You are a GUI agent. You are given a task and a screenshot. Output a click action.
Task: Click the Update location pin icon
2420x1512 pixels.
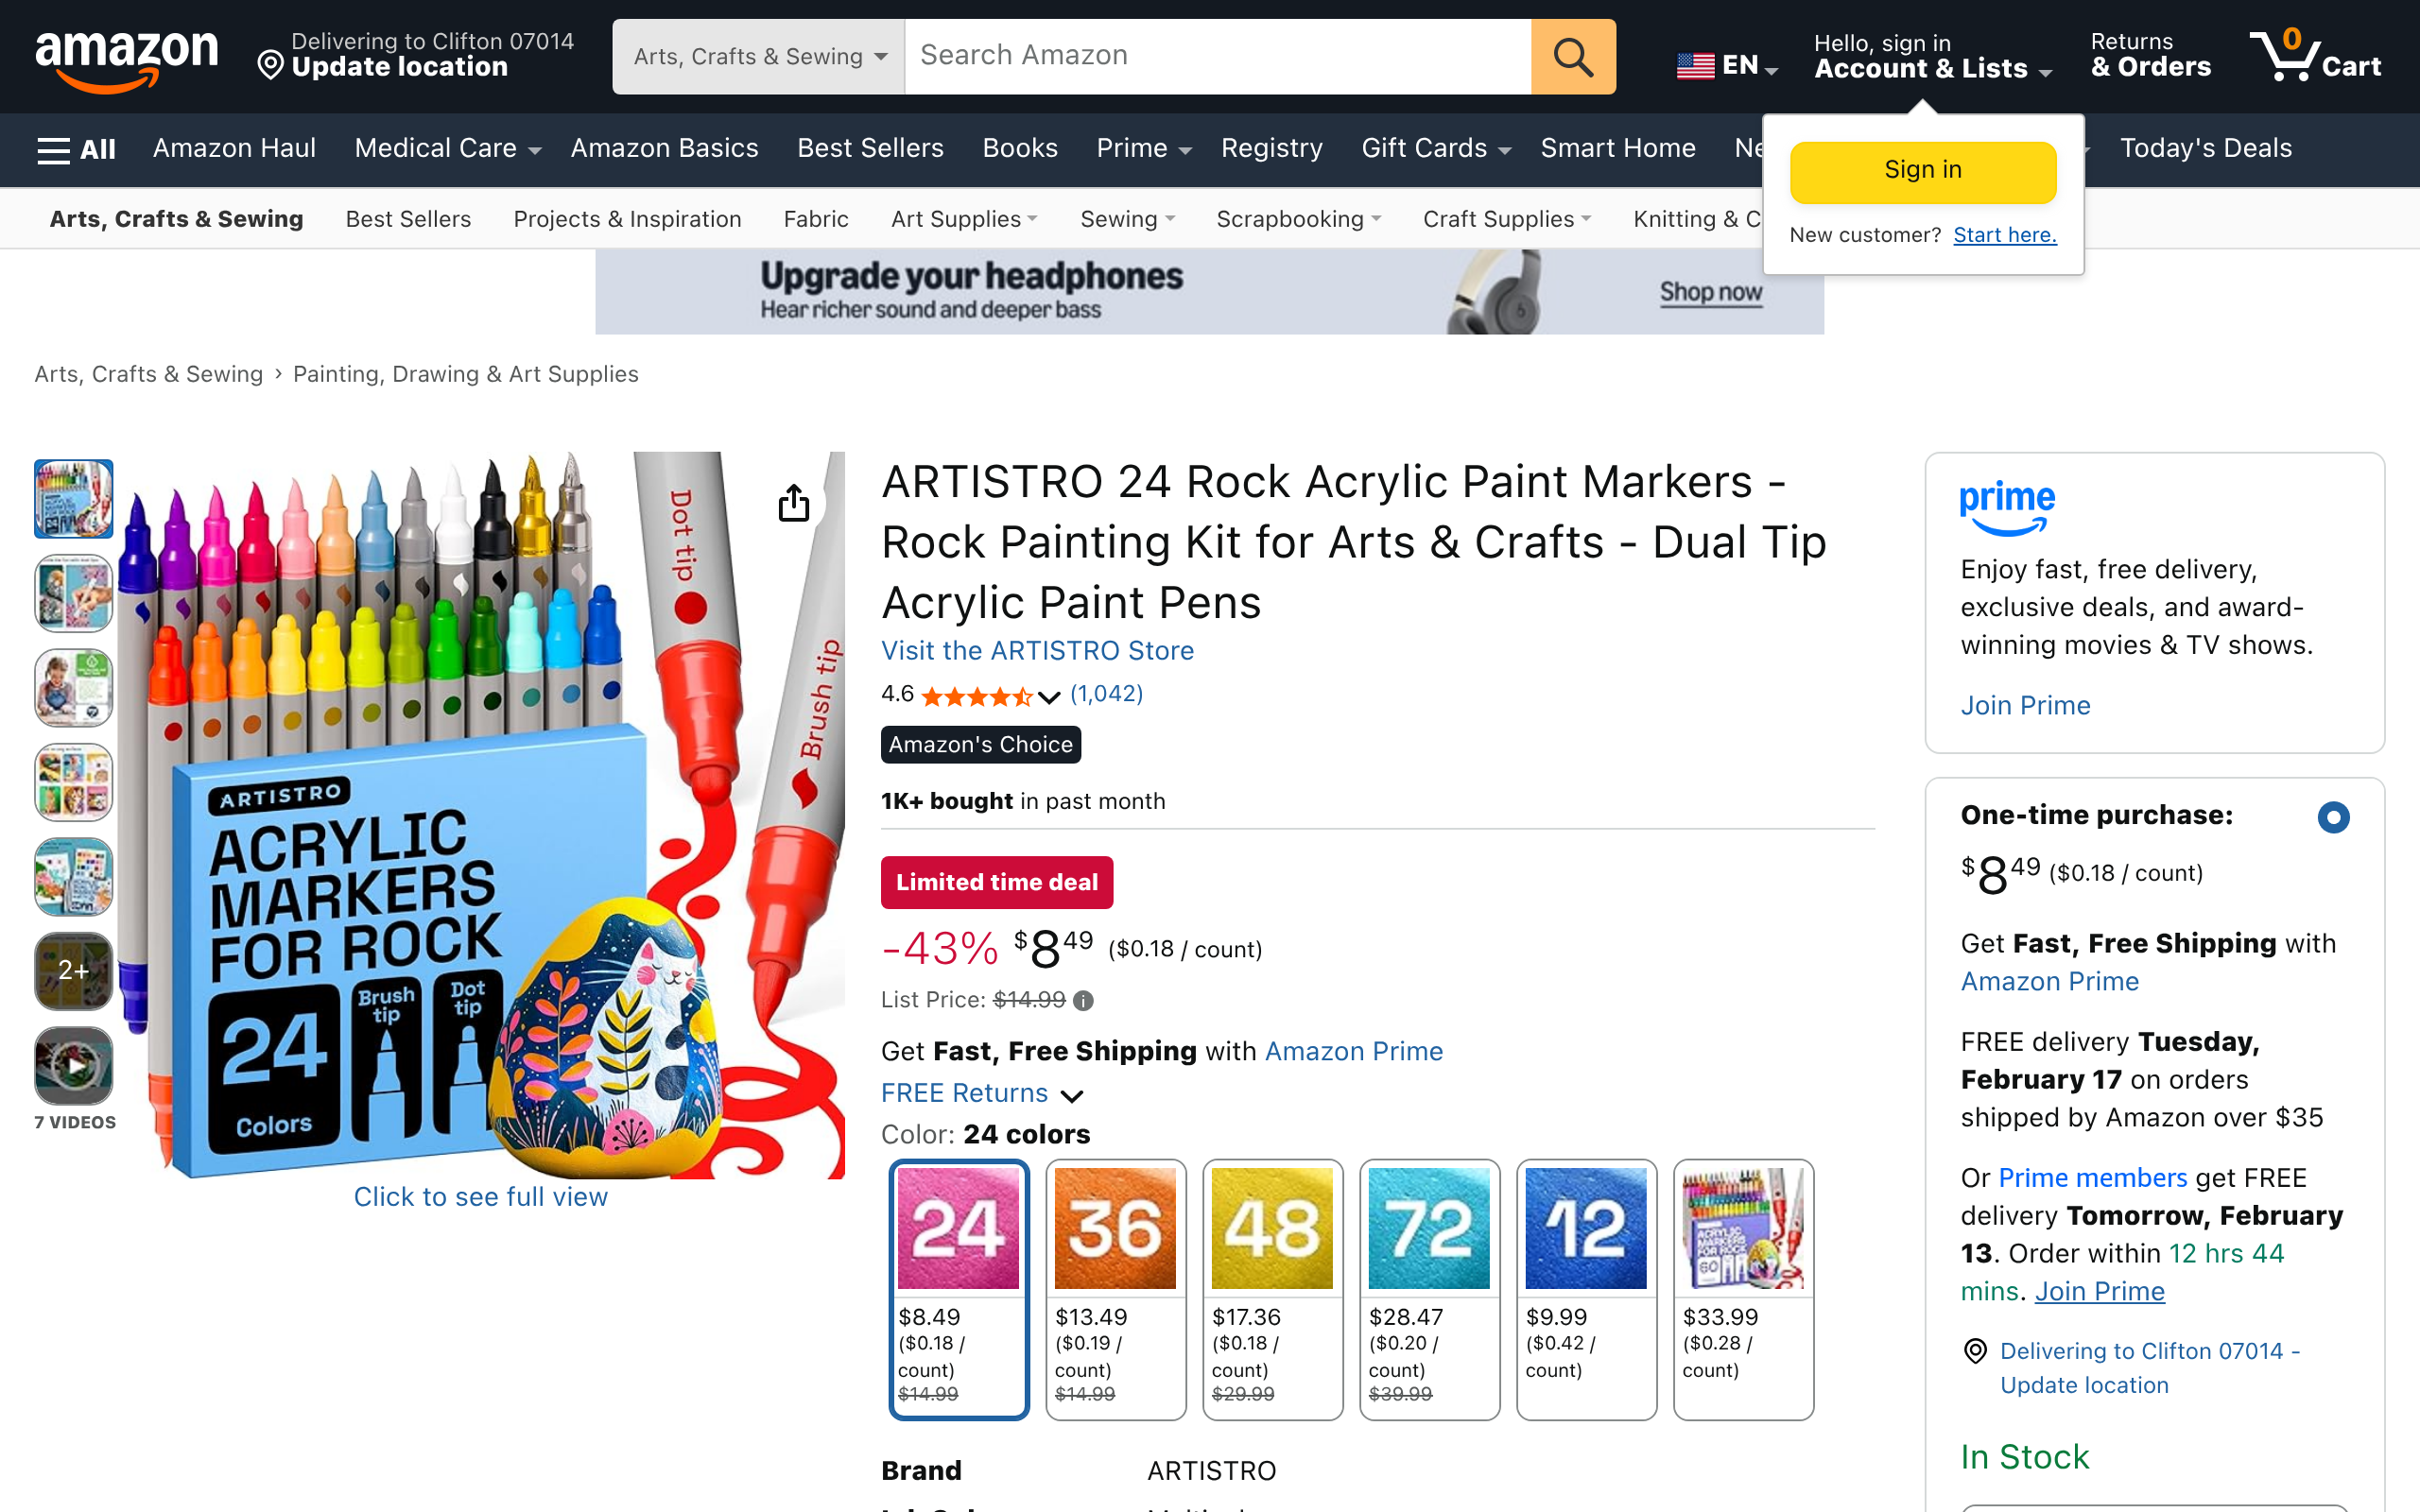(270, 66)
